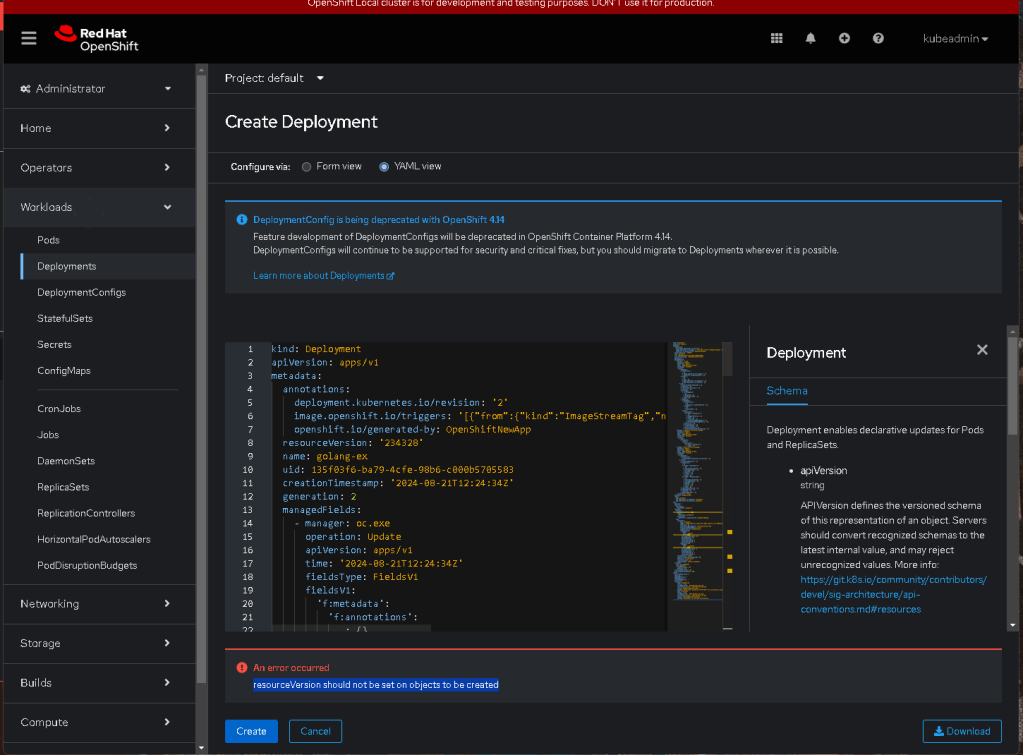Screen dimensions: 1023x755
Task: Open Secrets in the sidebar
Action: click(x=54, y=345)
